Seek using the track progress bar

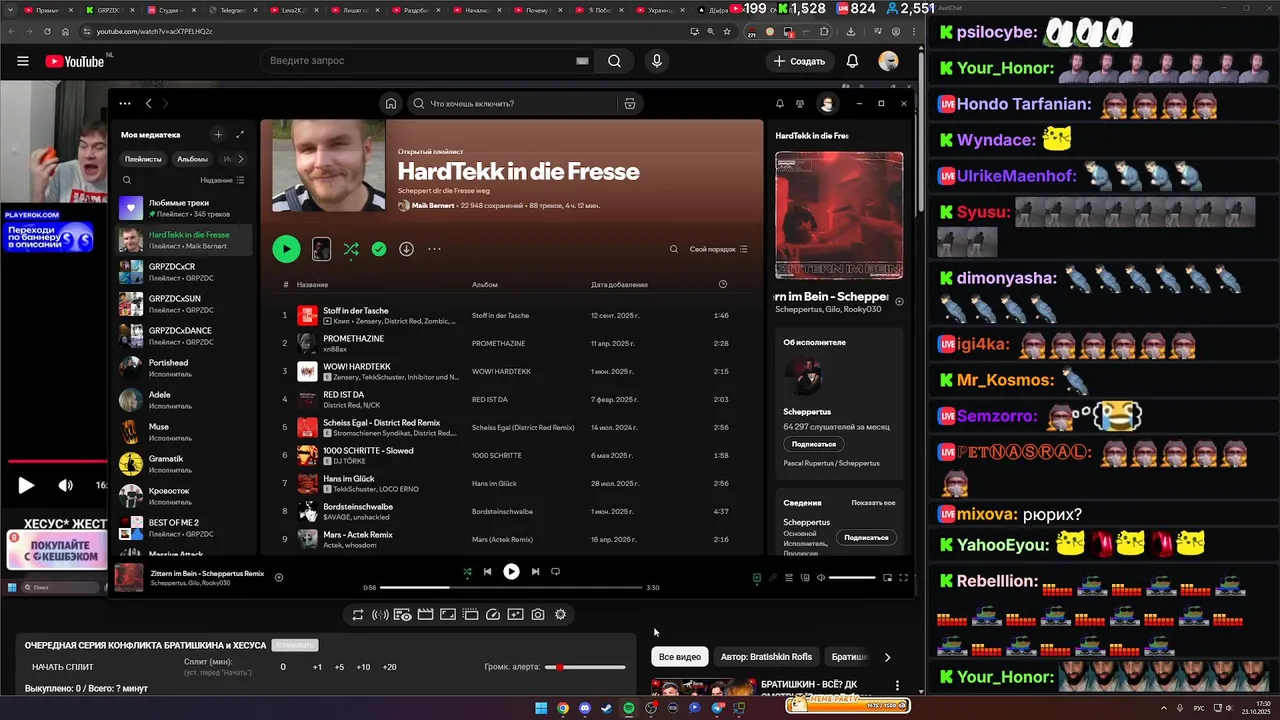tap(511, 588)
